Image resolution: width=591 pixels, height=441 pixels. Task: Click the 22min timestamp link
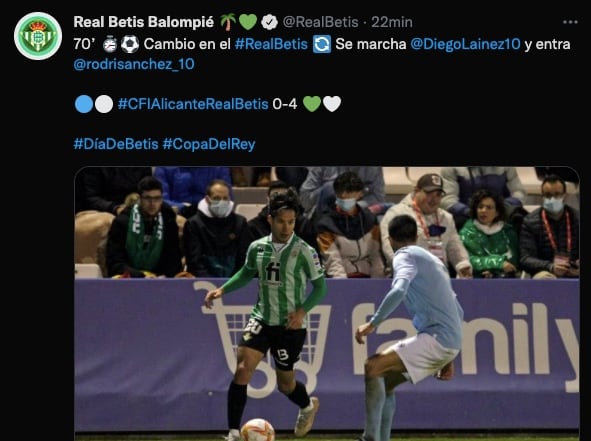392,22
